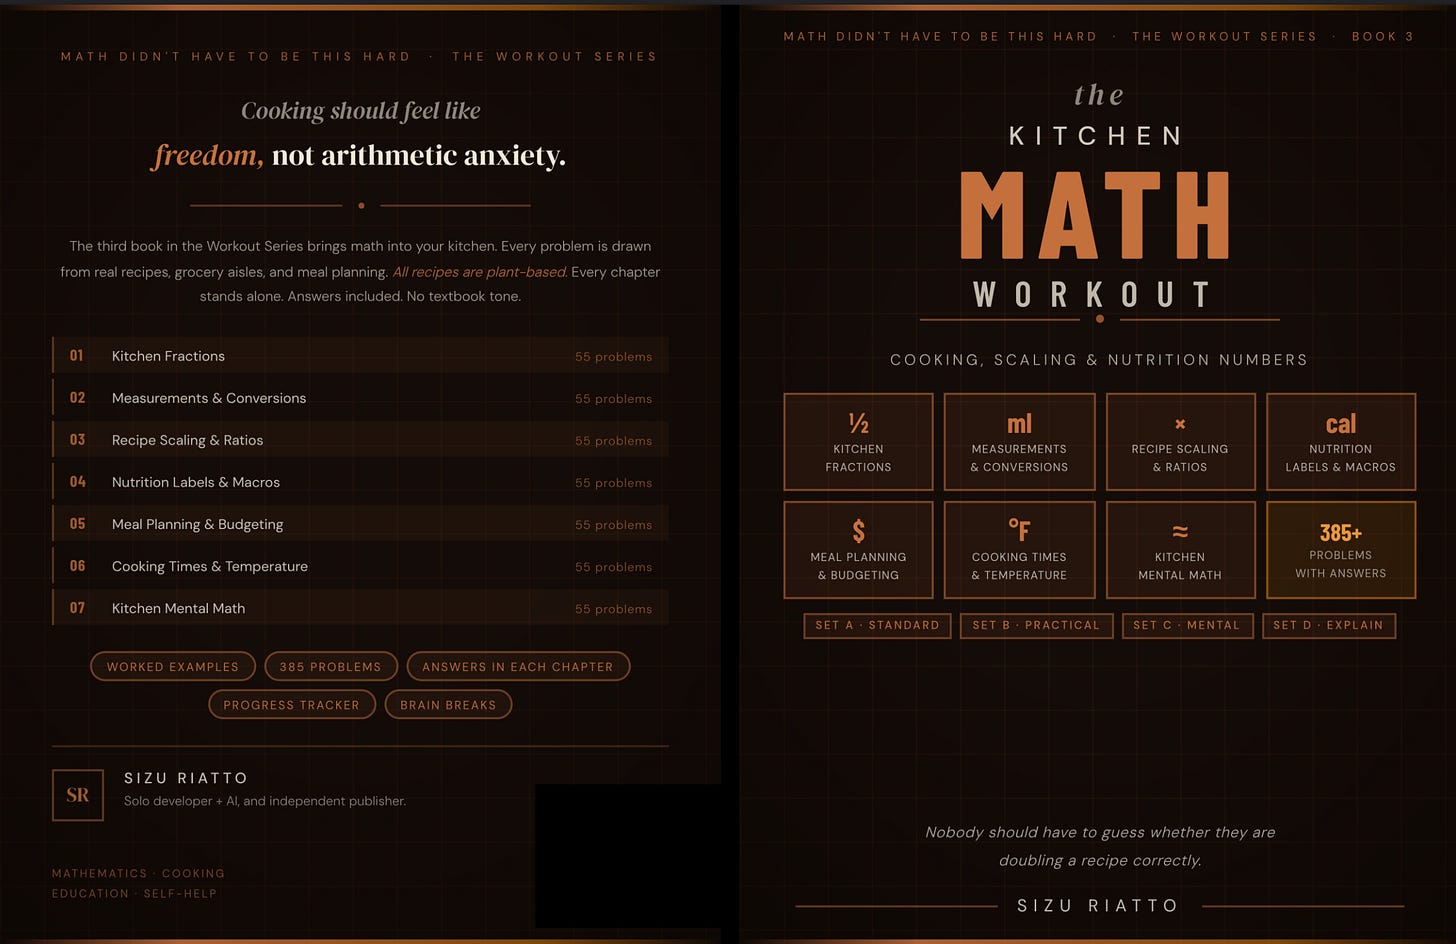
Task: Click the Progress Tracker pill
Action: pos(292,704)
